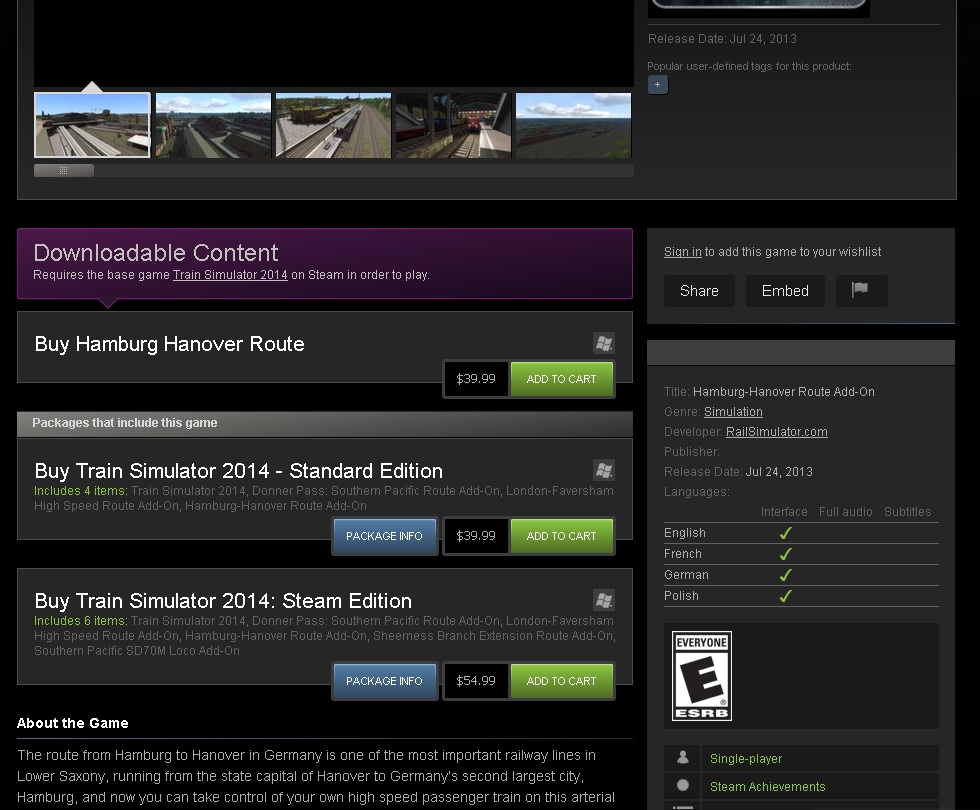The height and width of the screenshot is (810, 980).
Task: Click the French interface checkmark
Action: click(786, 554)
